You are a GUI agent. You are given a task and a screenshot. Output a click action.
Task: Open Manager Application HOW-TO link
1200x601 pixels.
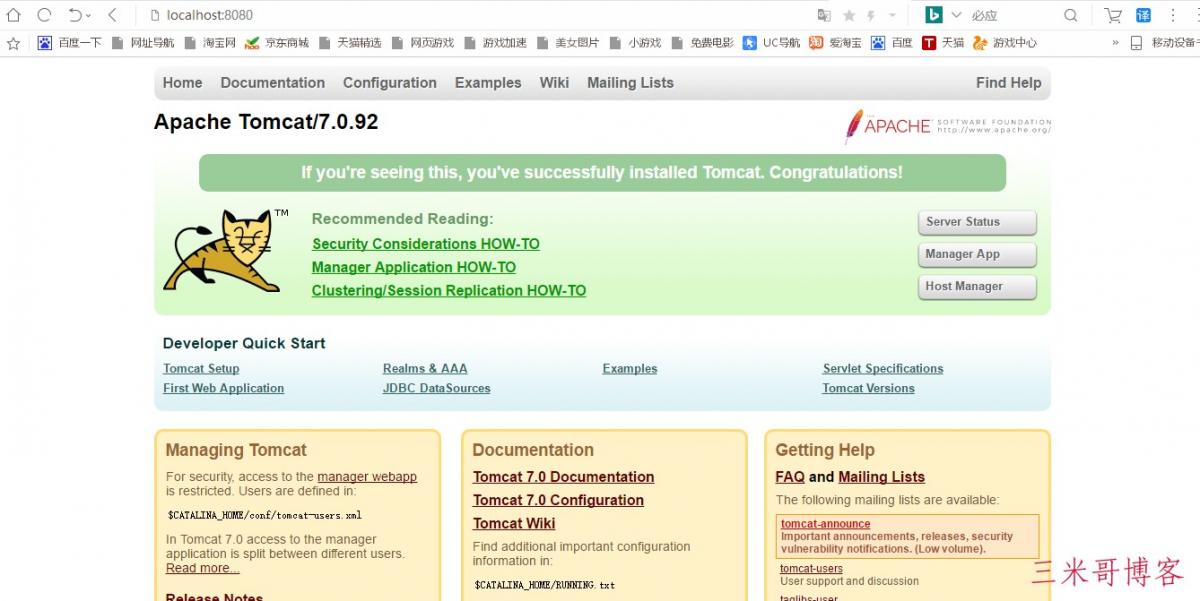414,267
